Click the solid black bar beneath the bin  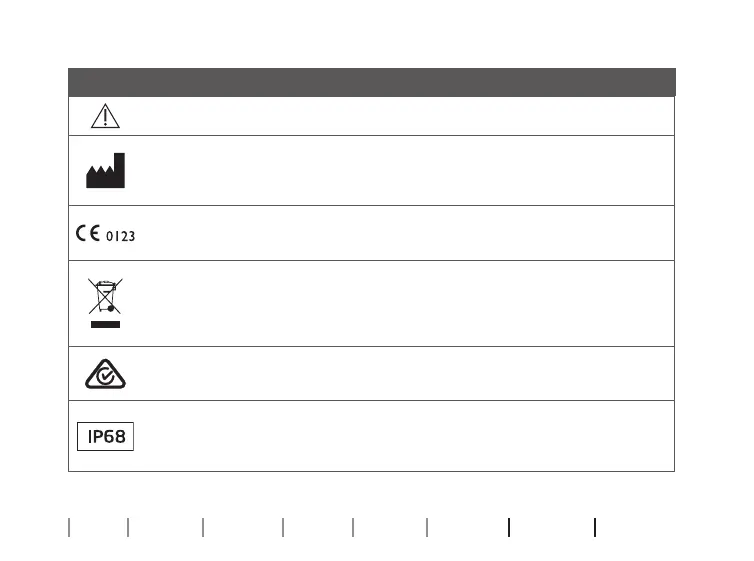105,325
